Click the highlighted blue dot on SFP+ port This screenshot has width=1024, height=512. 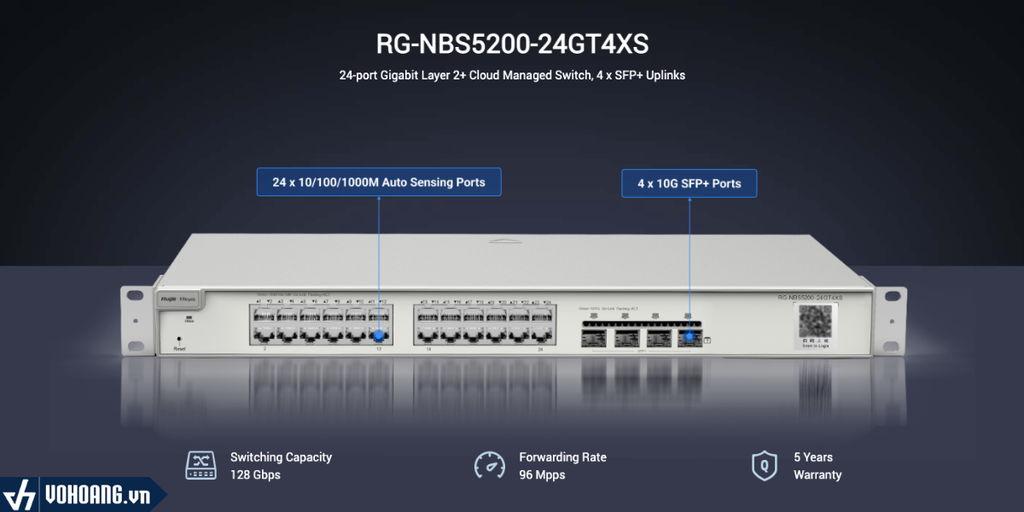(x=690, y=338)
